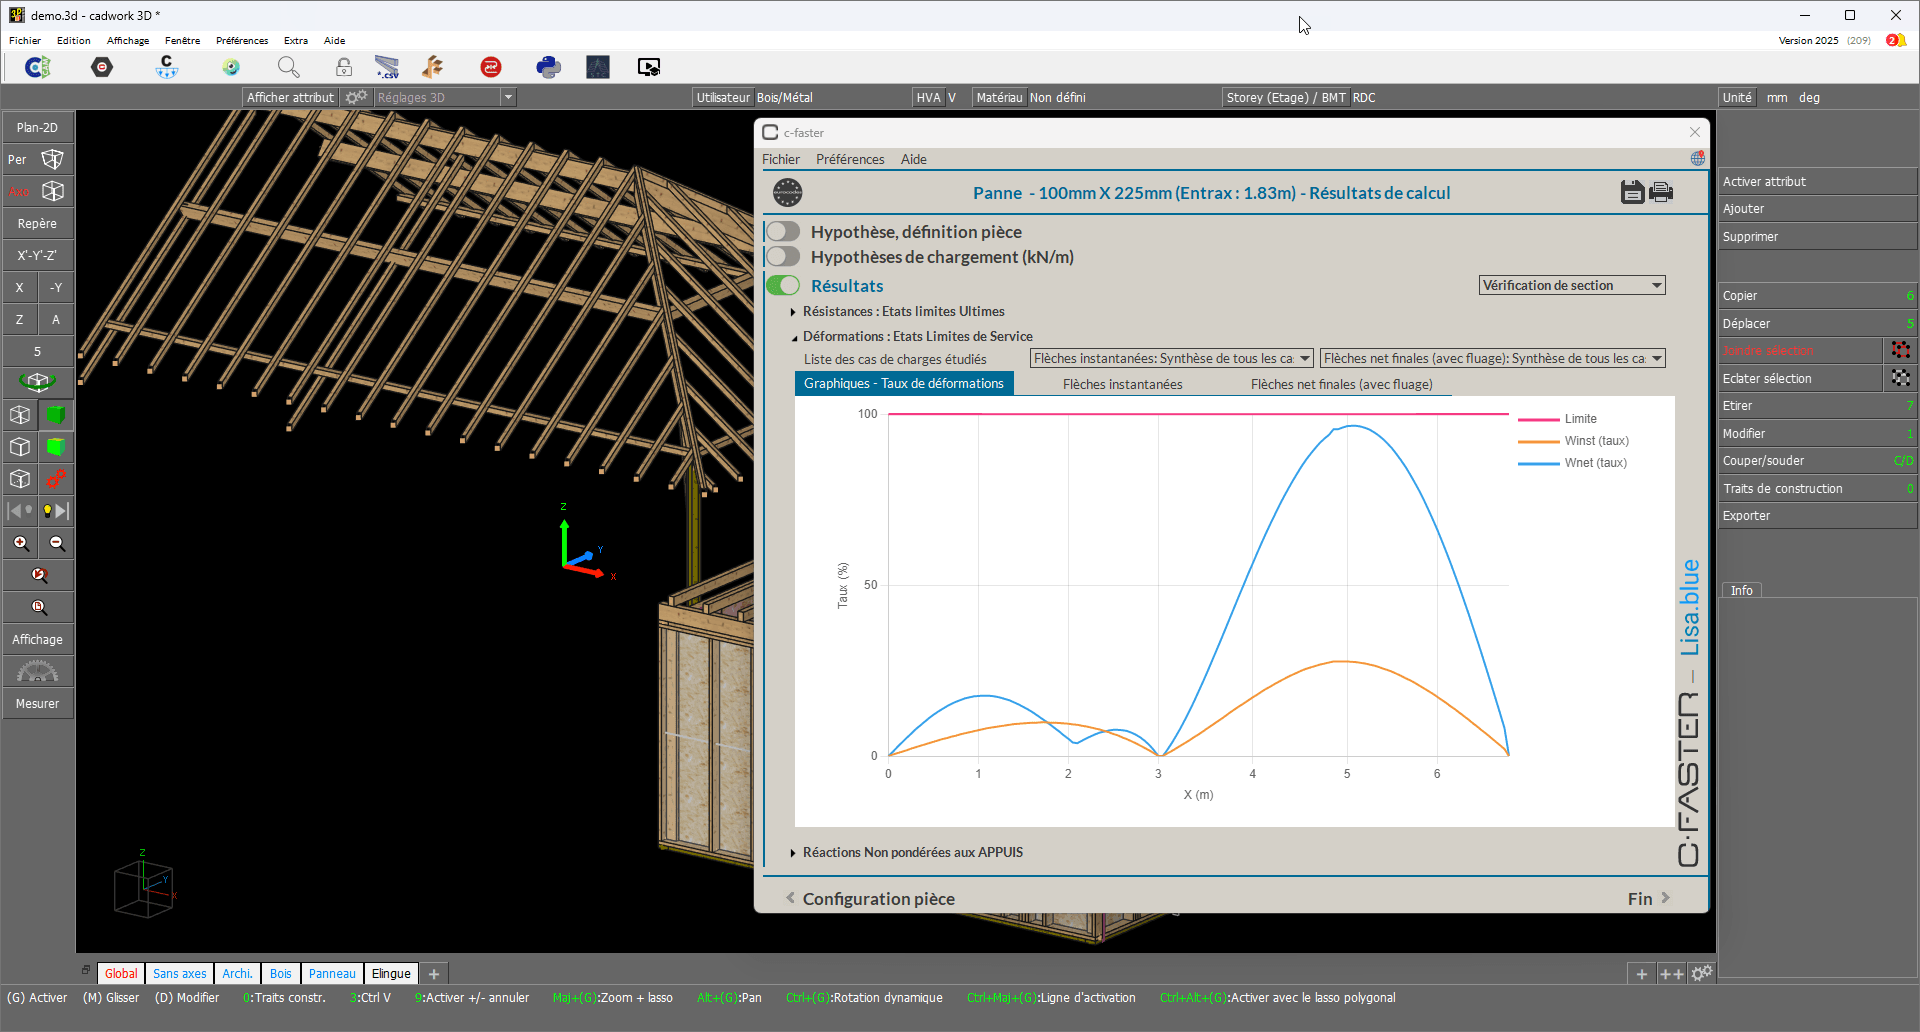This screenshot has width=1920, height=1032.
Task: Click Fin to finish the c-faster wizard
Action: pyautogui.click(x=1648, y=898)
